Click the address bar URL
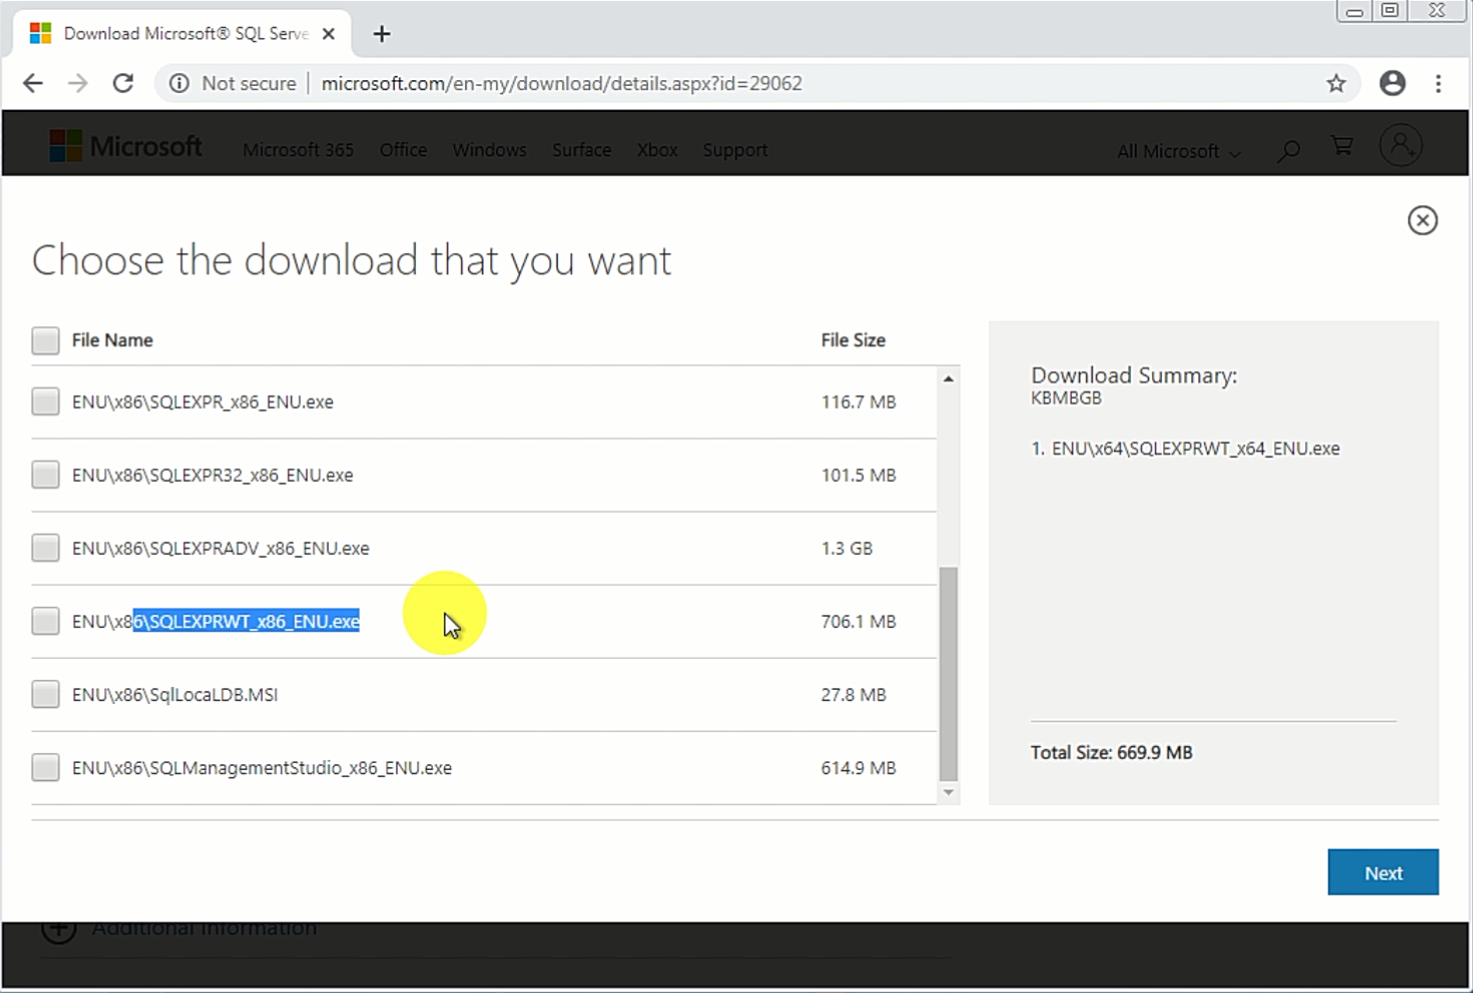This screenshot has width=1473, height=993. 561,83
